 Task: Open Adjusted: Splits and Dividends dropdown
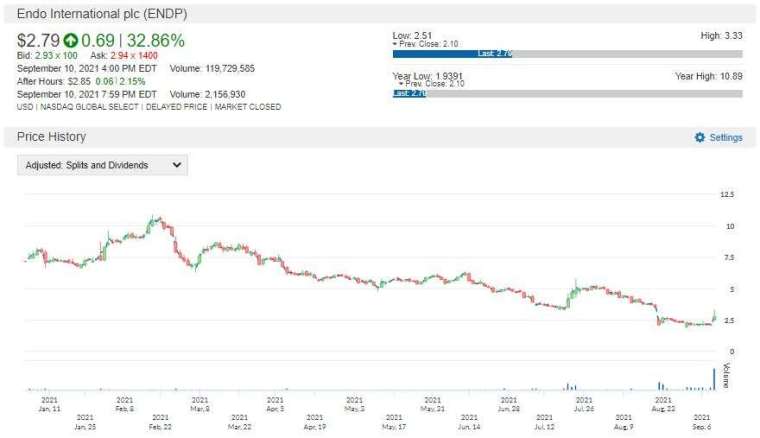pos(102,165)
